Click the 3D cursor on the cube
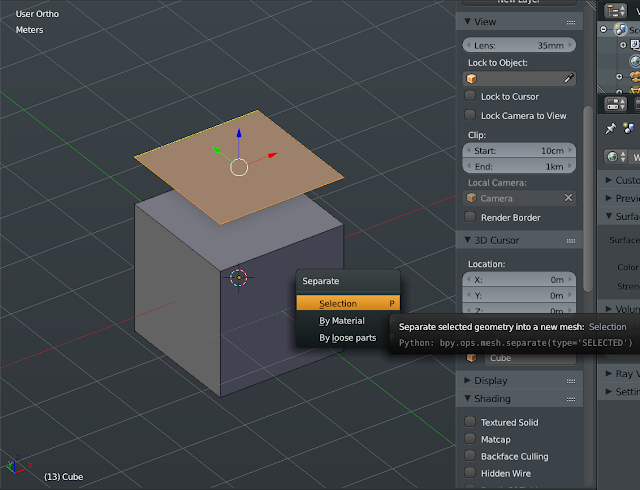 239,278
